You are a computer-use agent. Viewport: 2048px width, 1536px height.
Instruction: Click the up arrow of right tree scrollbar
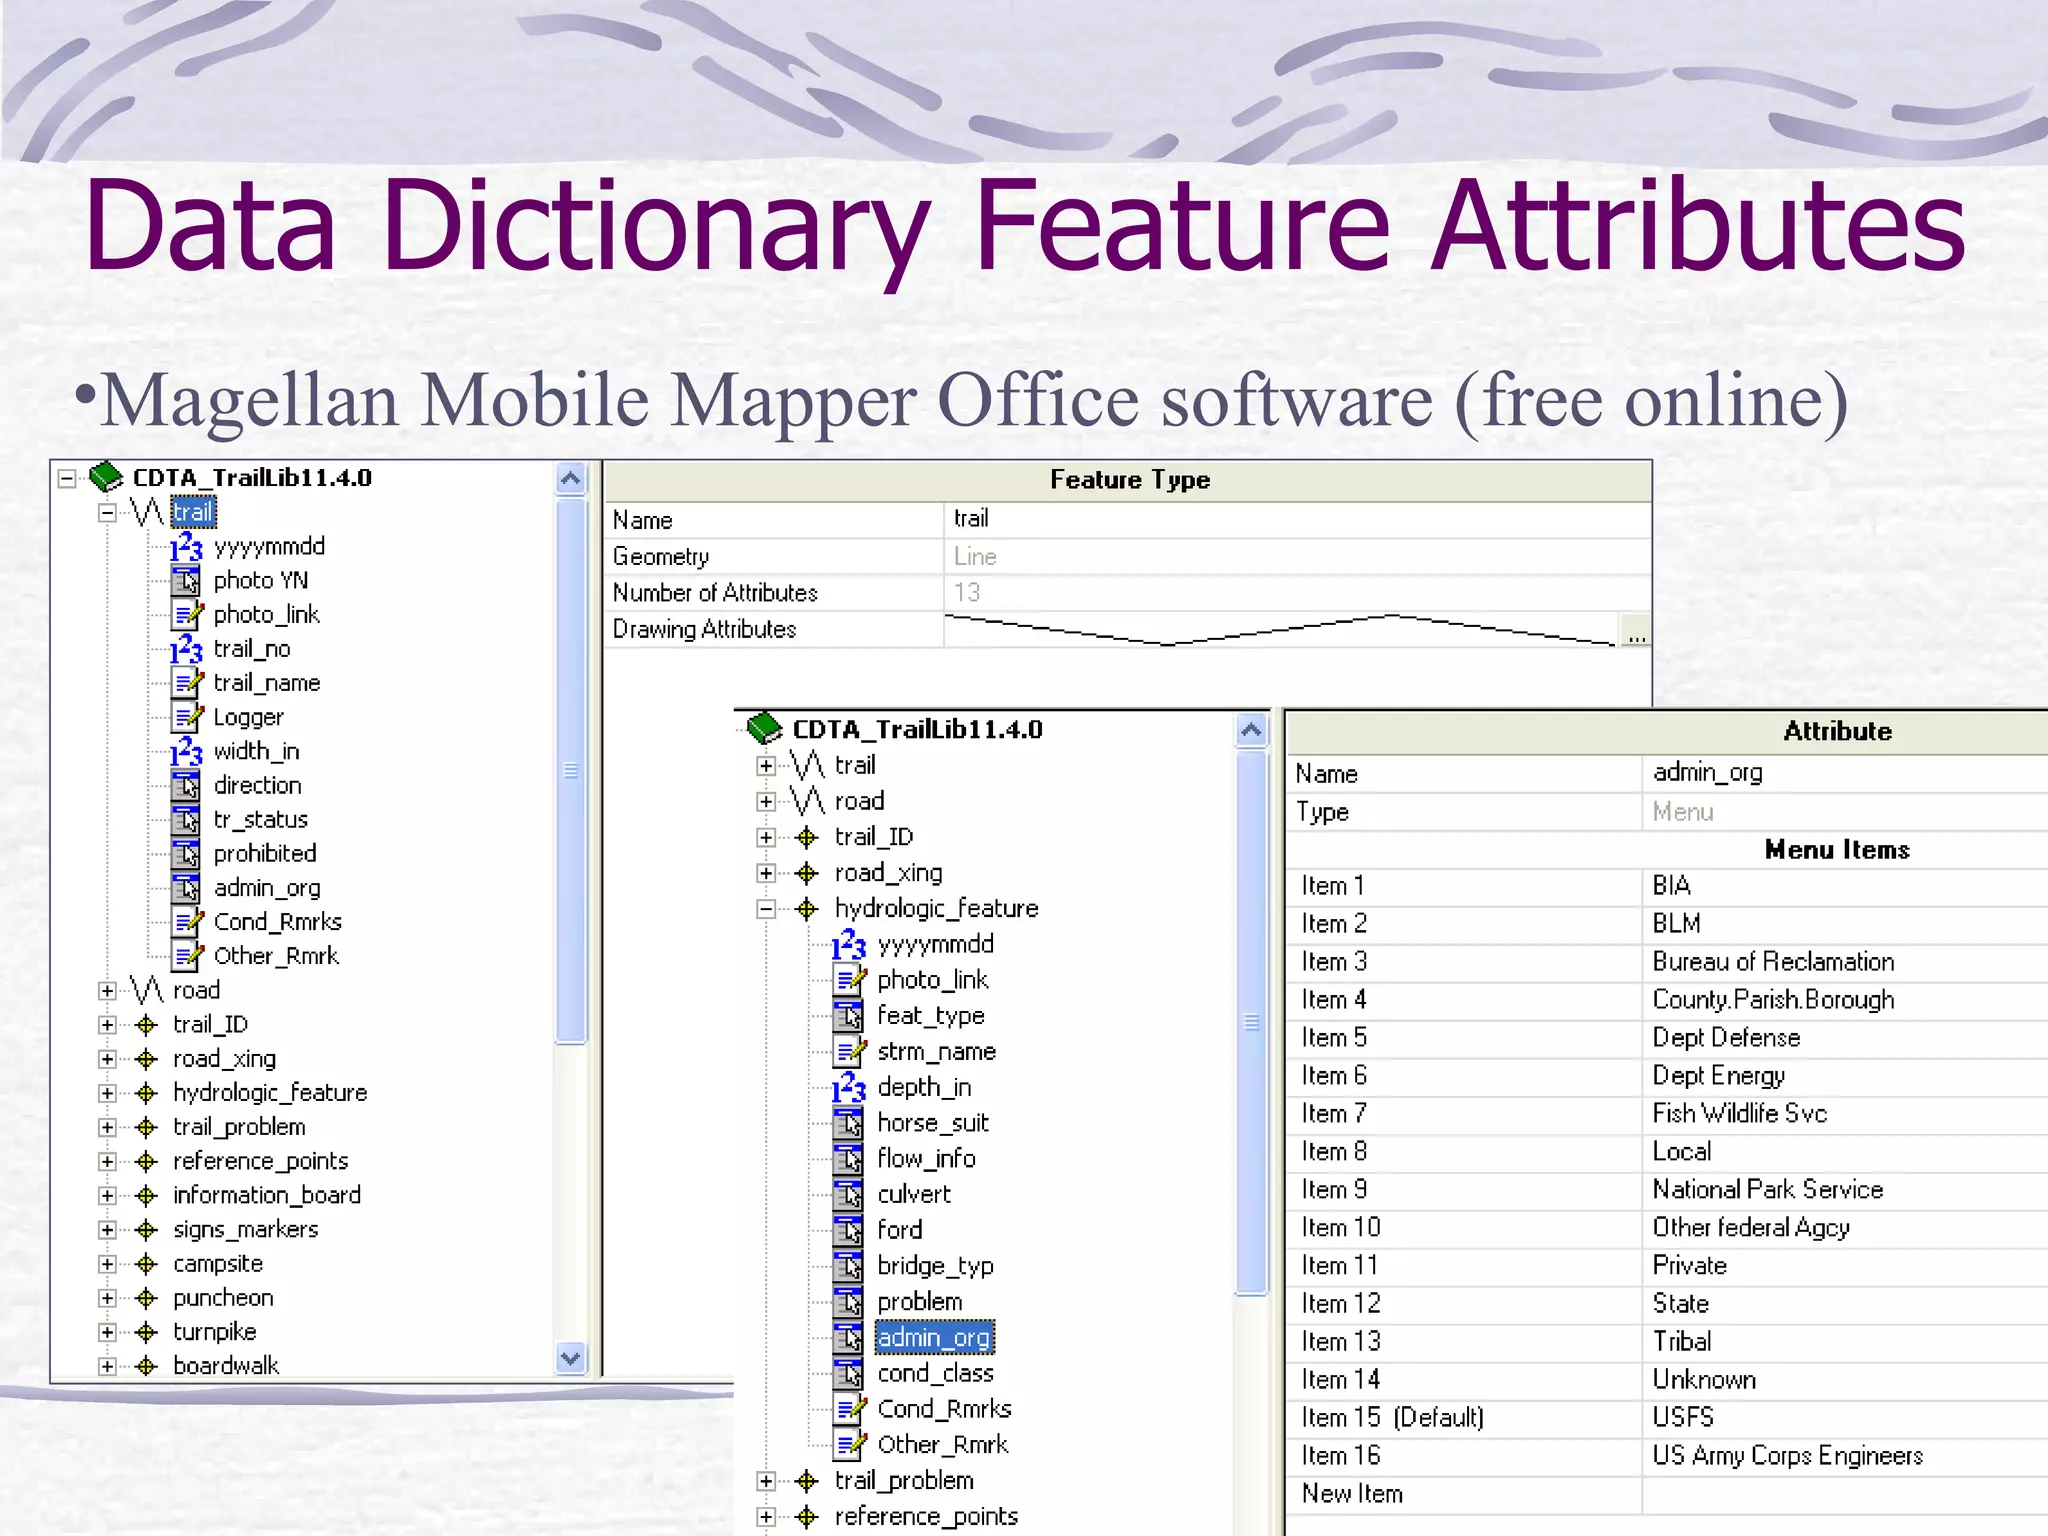[1251, 730]
